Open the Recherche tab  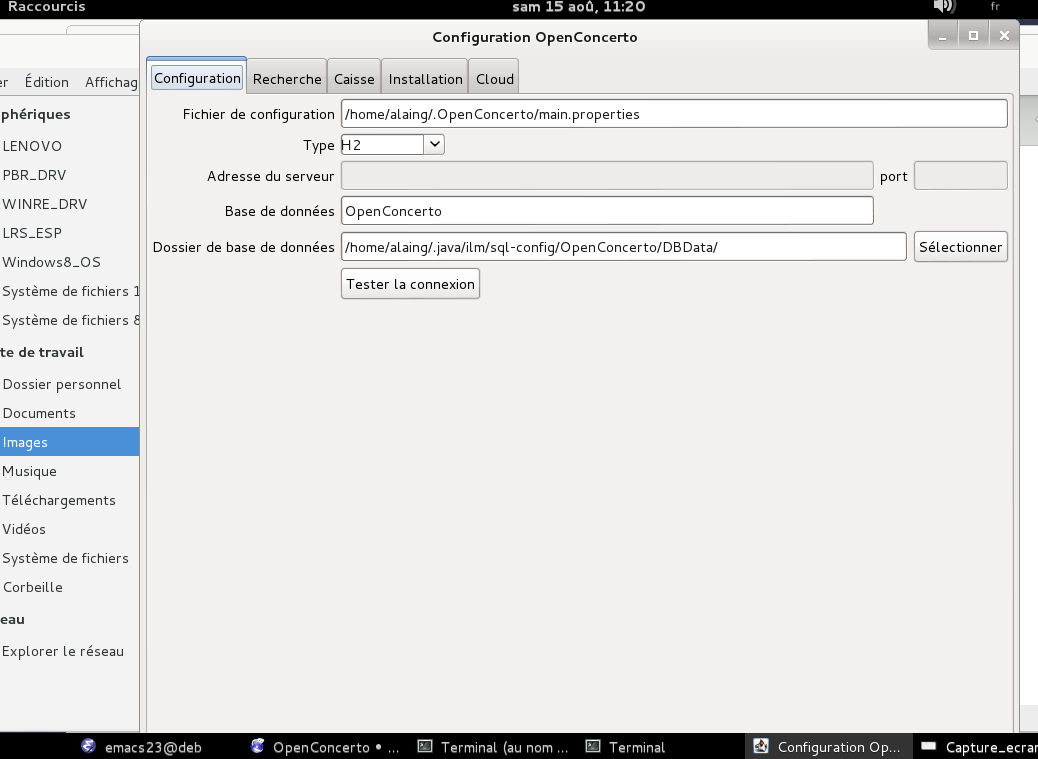tap(287, 79)
